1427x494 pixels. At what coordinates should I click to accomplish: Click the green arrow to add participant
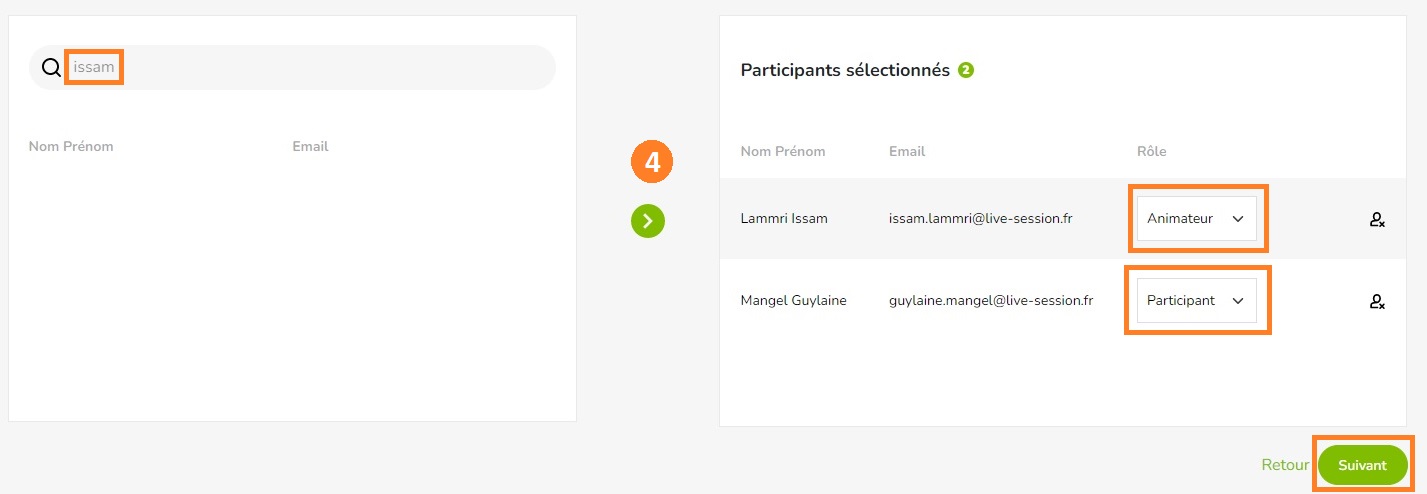click(x=648, y=221)
